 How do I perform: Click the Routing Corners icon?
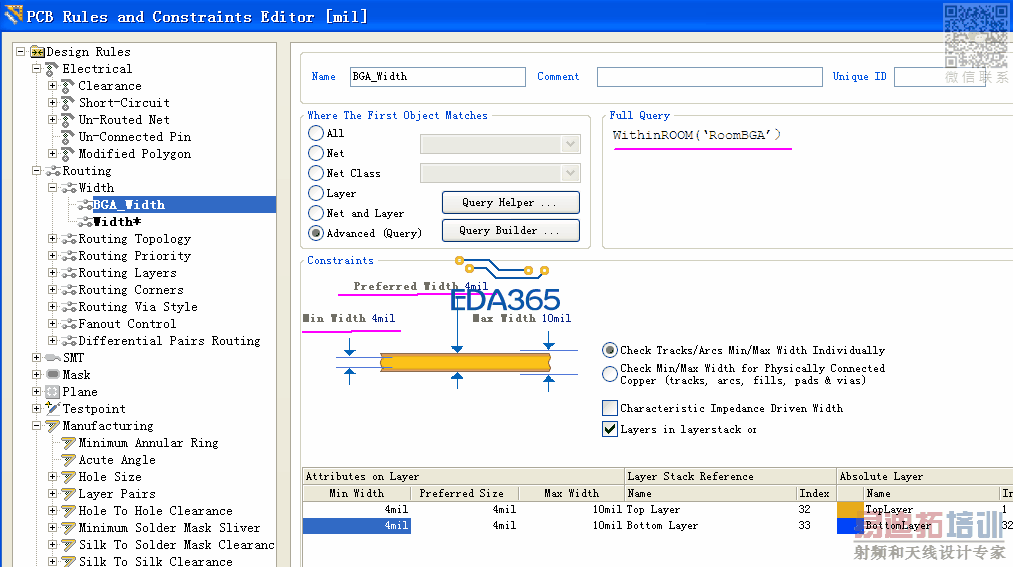(x=68, y=290)
